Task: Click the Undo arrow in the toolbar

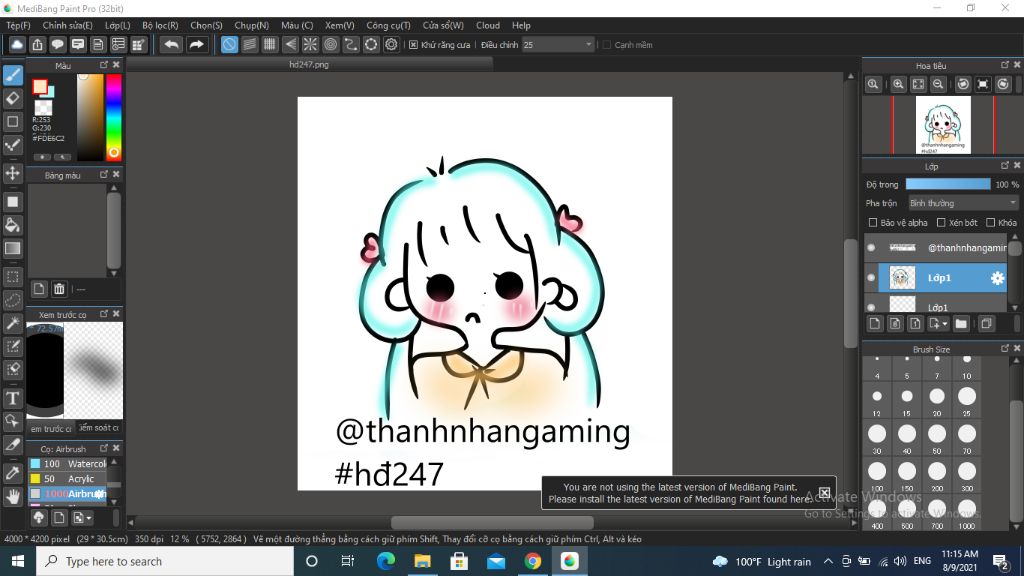Action: [170, 44]
